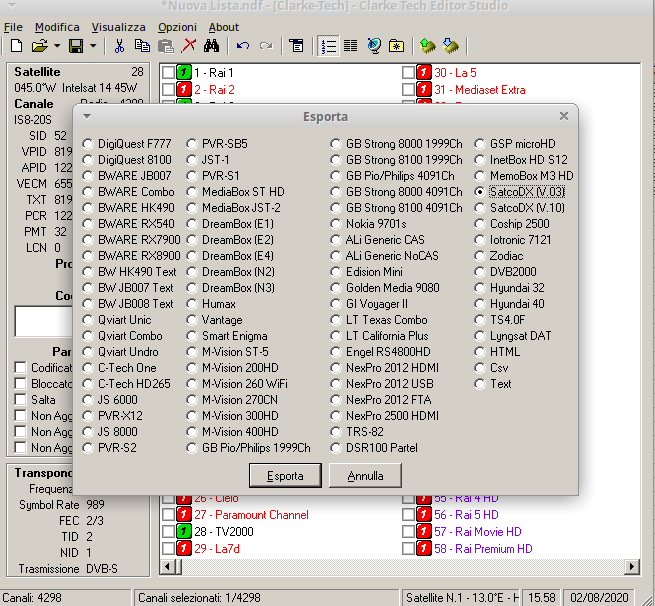The image size is (655, 606).
Task: Select the multi-column list view icon
Action: click(x=350, y=46)
